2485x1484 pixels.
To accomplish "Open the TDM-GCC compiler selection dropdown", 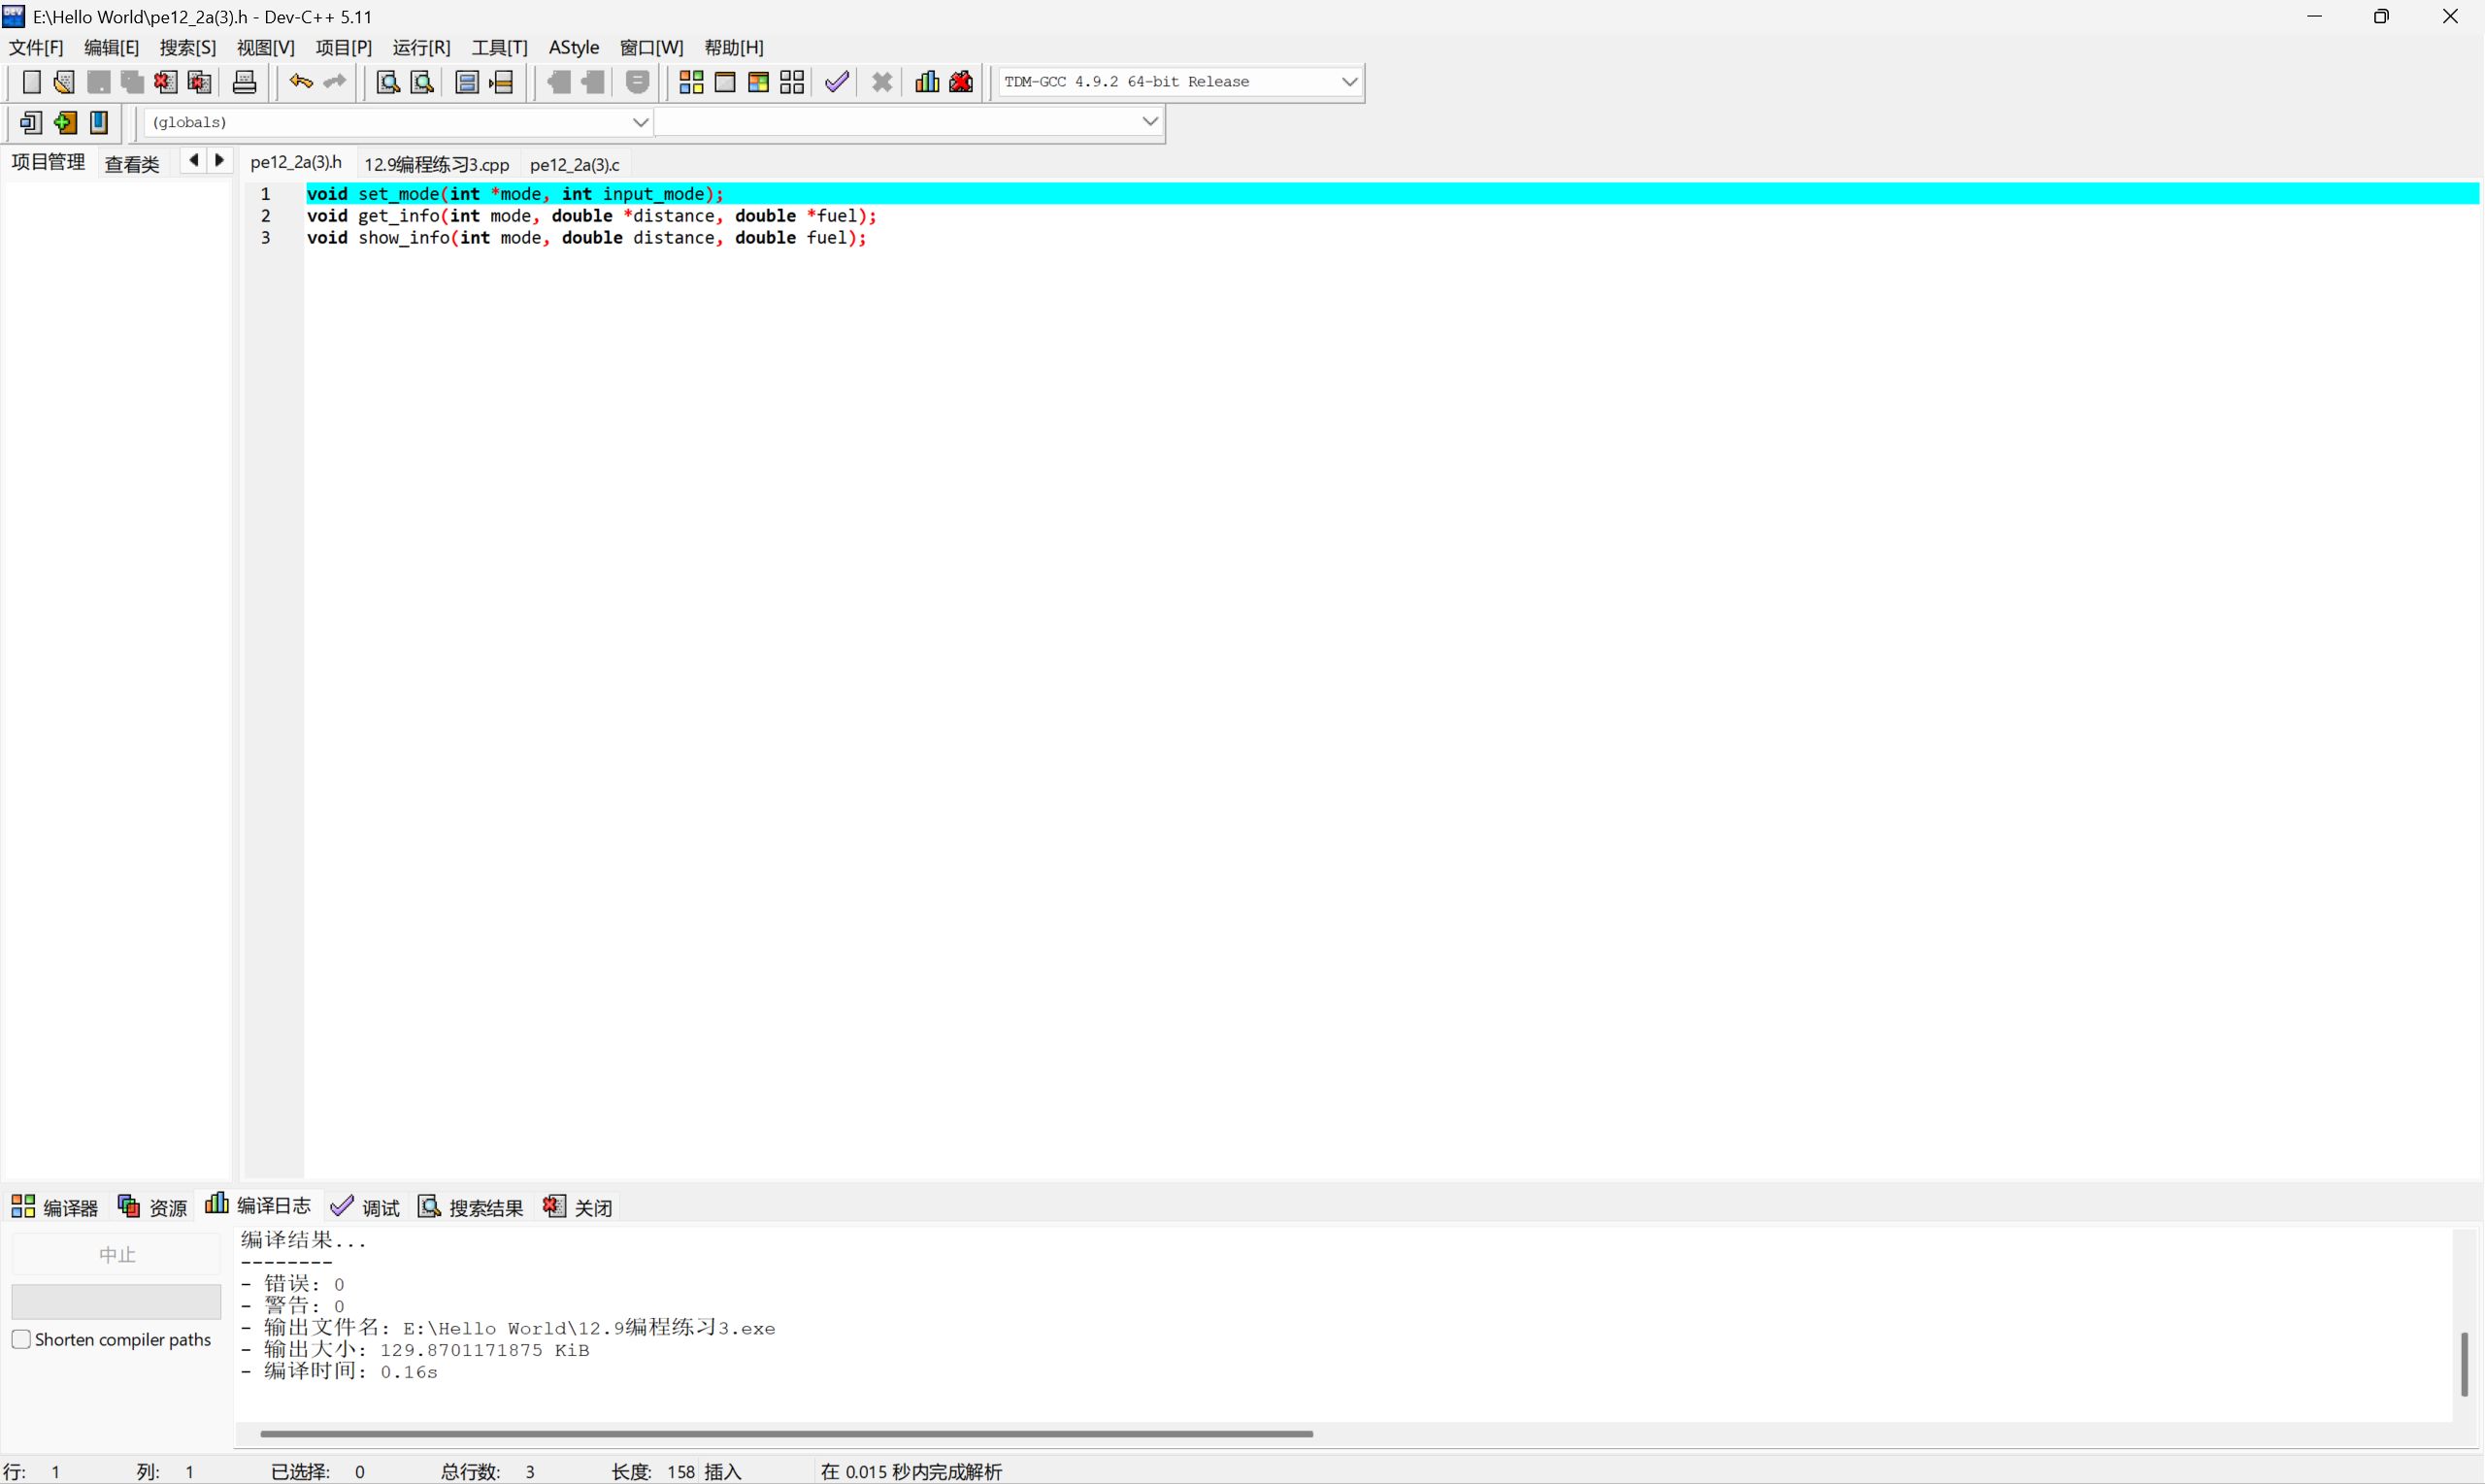I will [x=1349, y=82].
